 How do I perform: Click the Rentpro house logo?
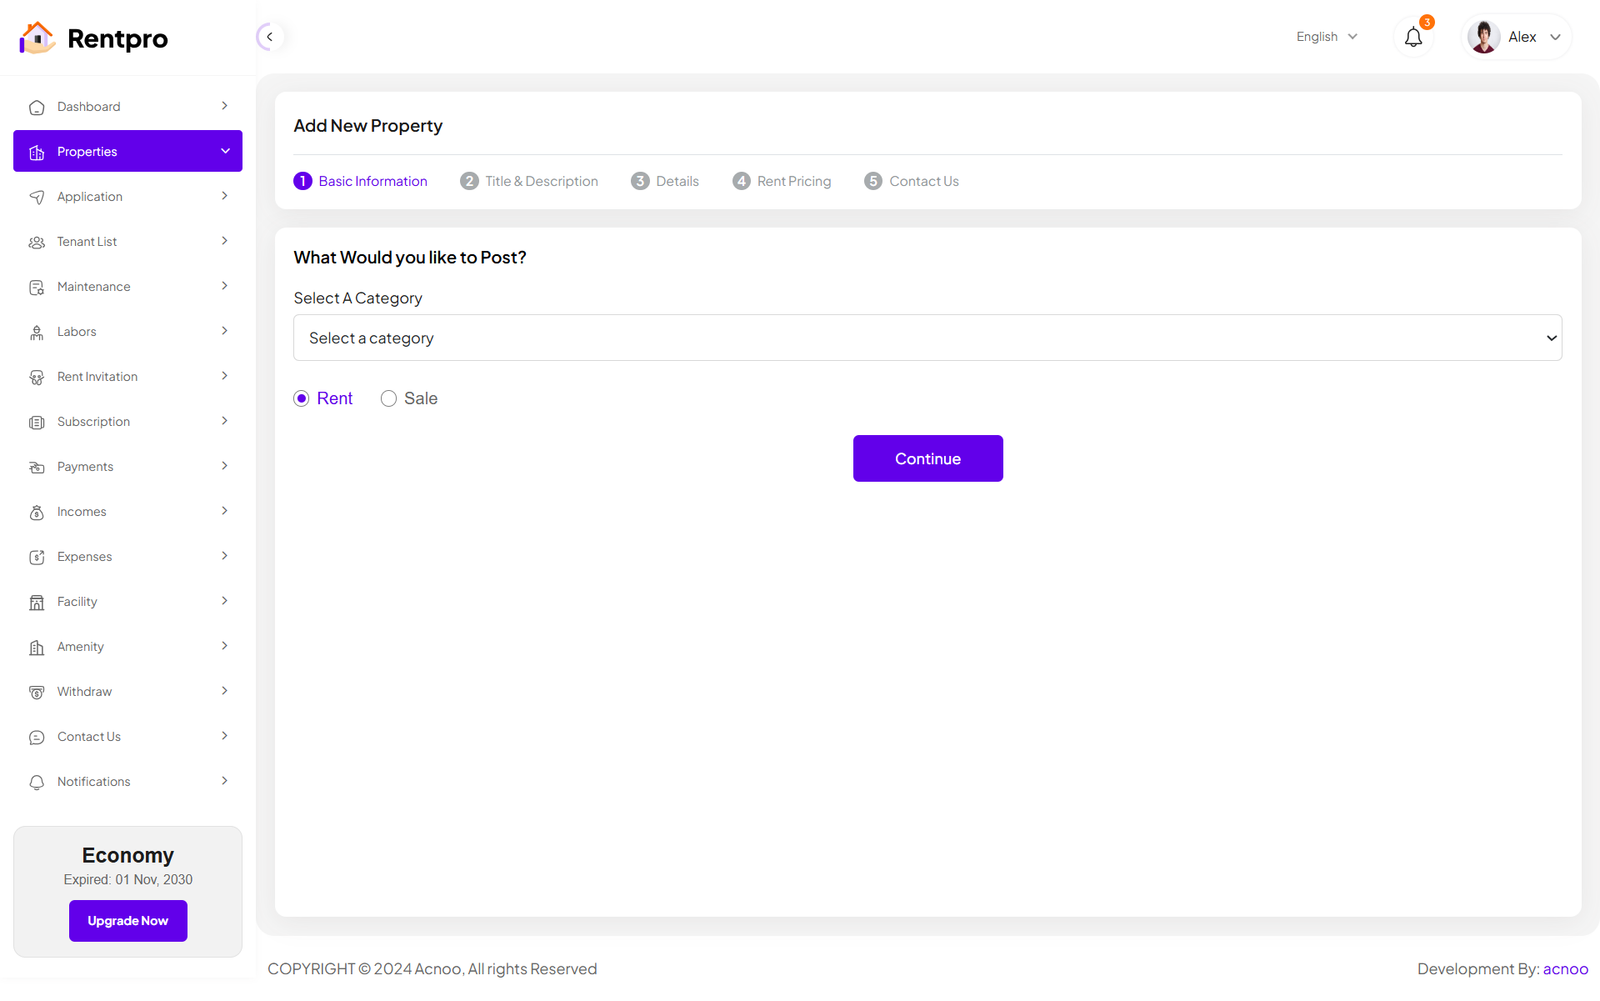(37, 38)
